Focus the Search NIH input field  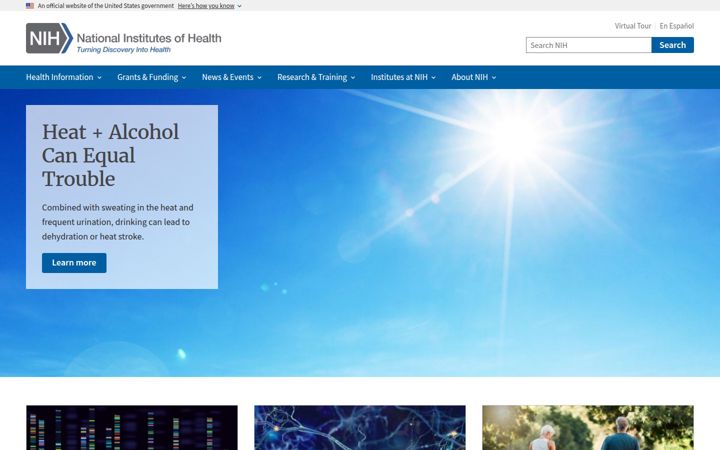point(589,45)
